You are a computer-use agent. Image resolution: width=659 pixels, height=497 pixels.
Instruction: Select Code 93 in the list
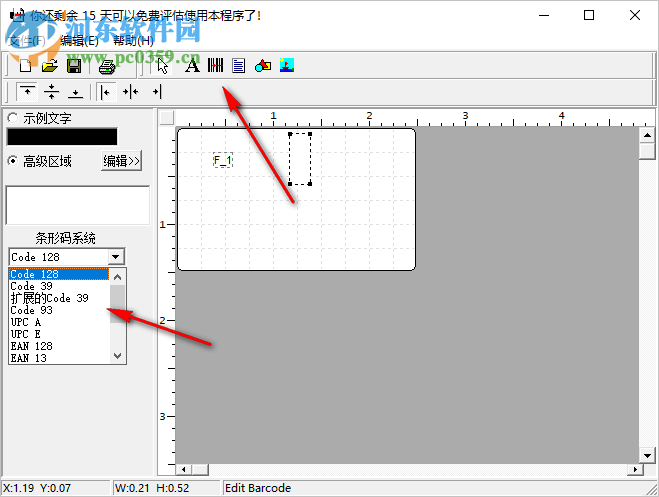click(x=59, y=310)
